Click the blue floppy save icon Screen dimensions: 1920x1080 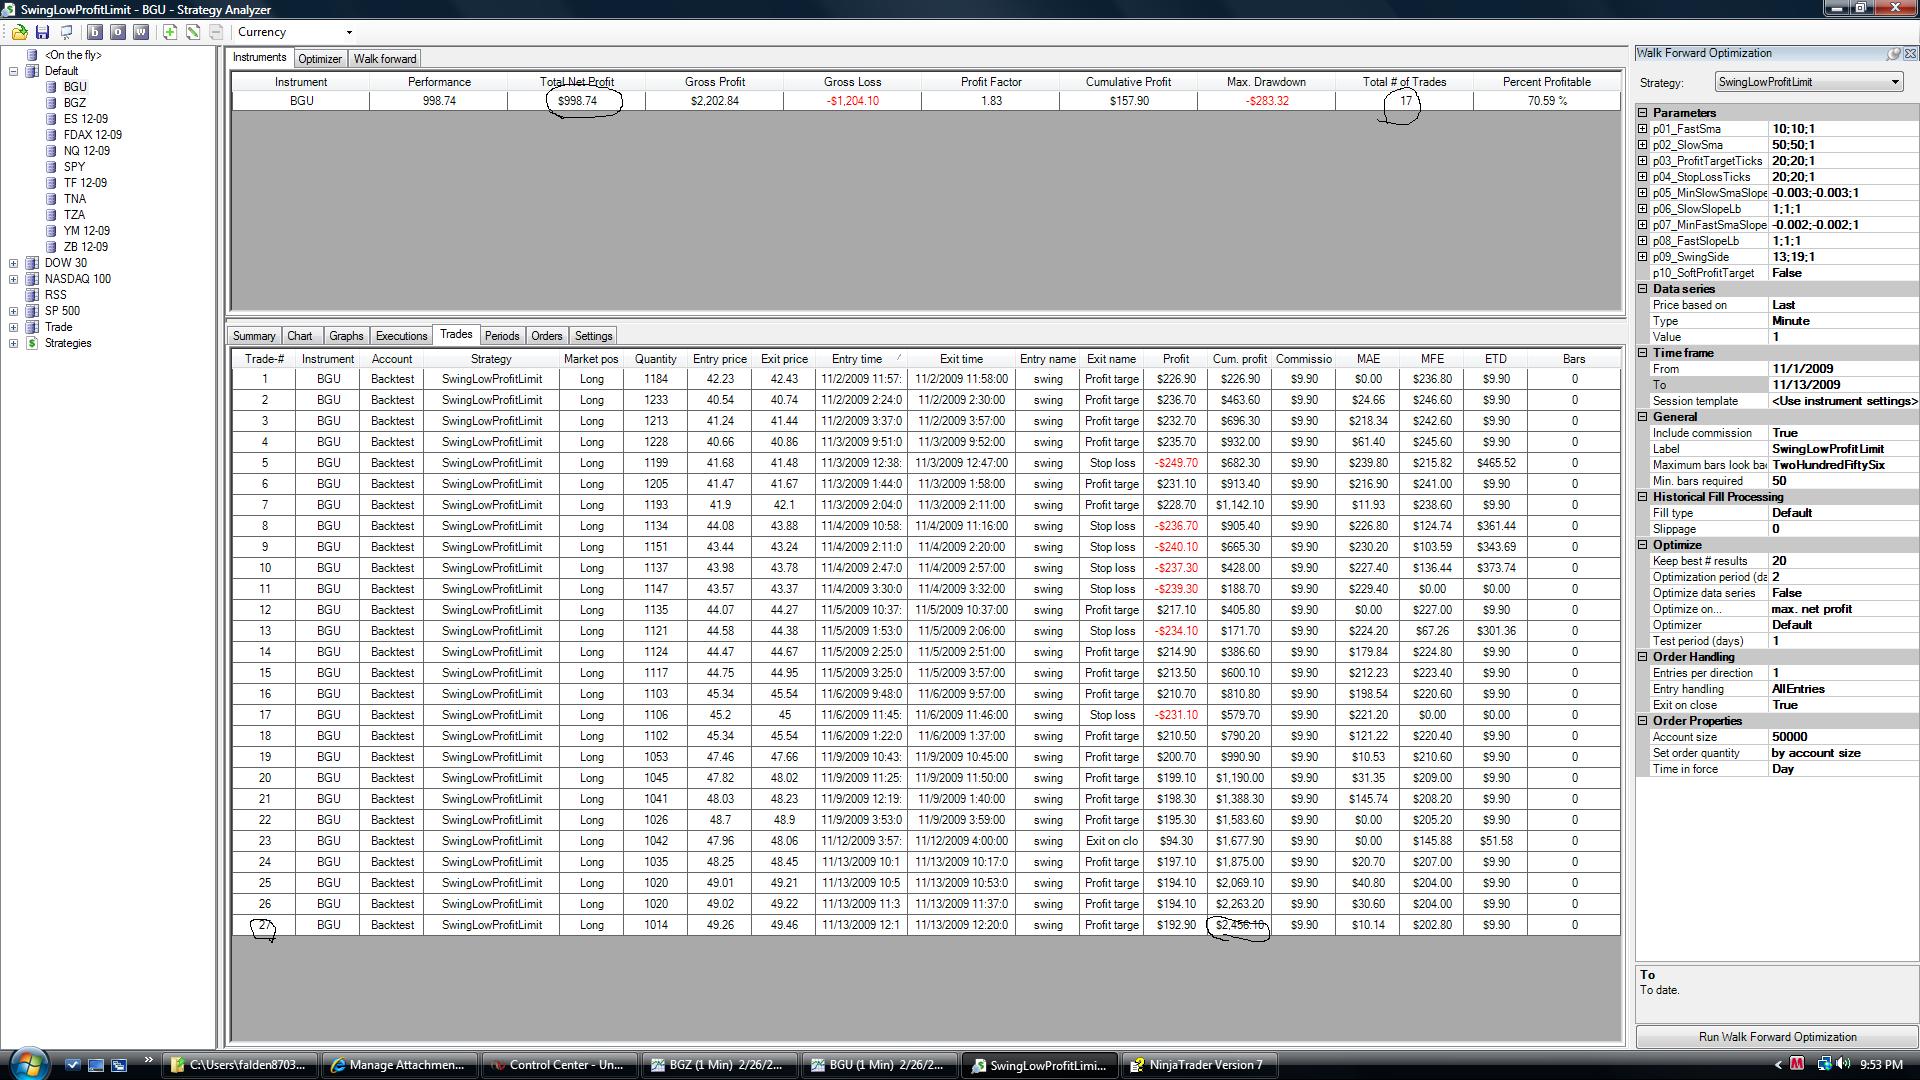[x=42, y=32]
